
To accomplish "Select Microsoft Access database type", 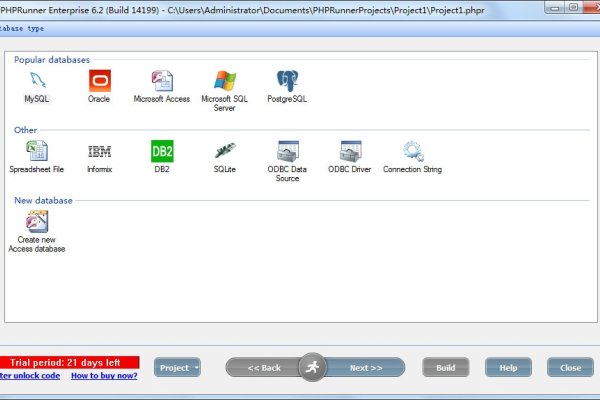I will [162, 82].
